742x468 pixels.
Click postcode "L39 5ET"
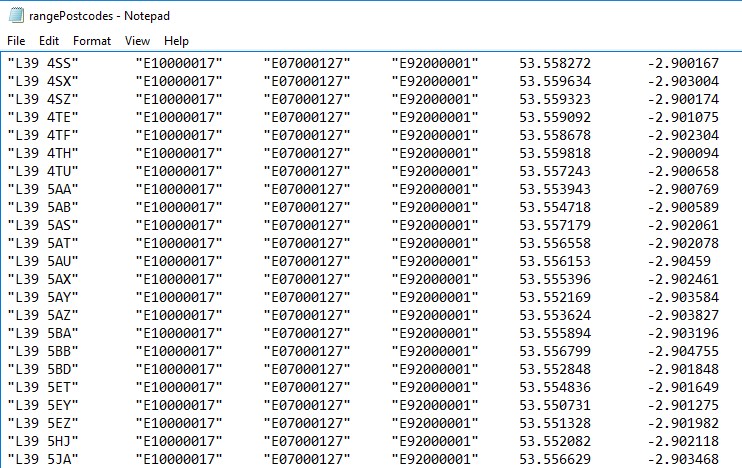pos(43,387)
